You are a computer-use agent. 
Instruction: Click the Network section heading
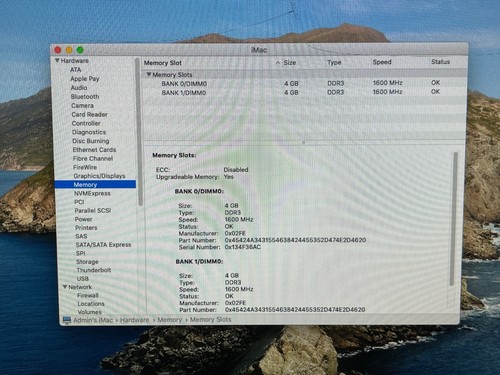pos(80,287)
